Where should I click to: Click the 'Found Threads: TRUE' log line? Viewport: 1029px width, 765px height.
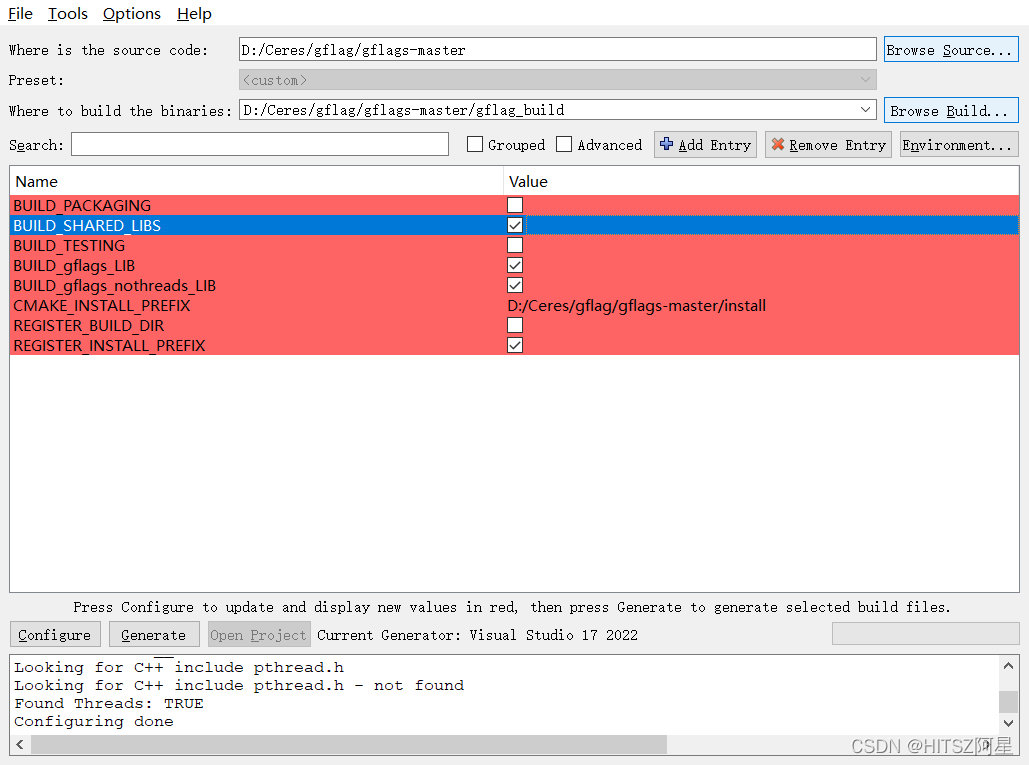109,703
